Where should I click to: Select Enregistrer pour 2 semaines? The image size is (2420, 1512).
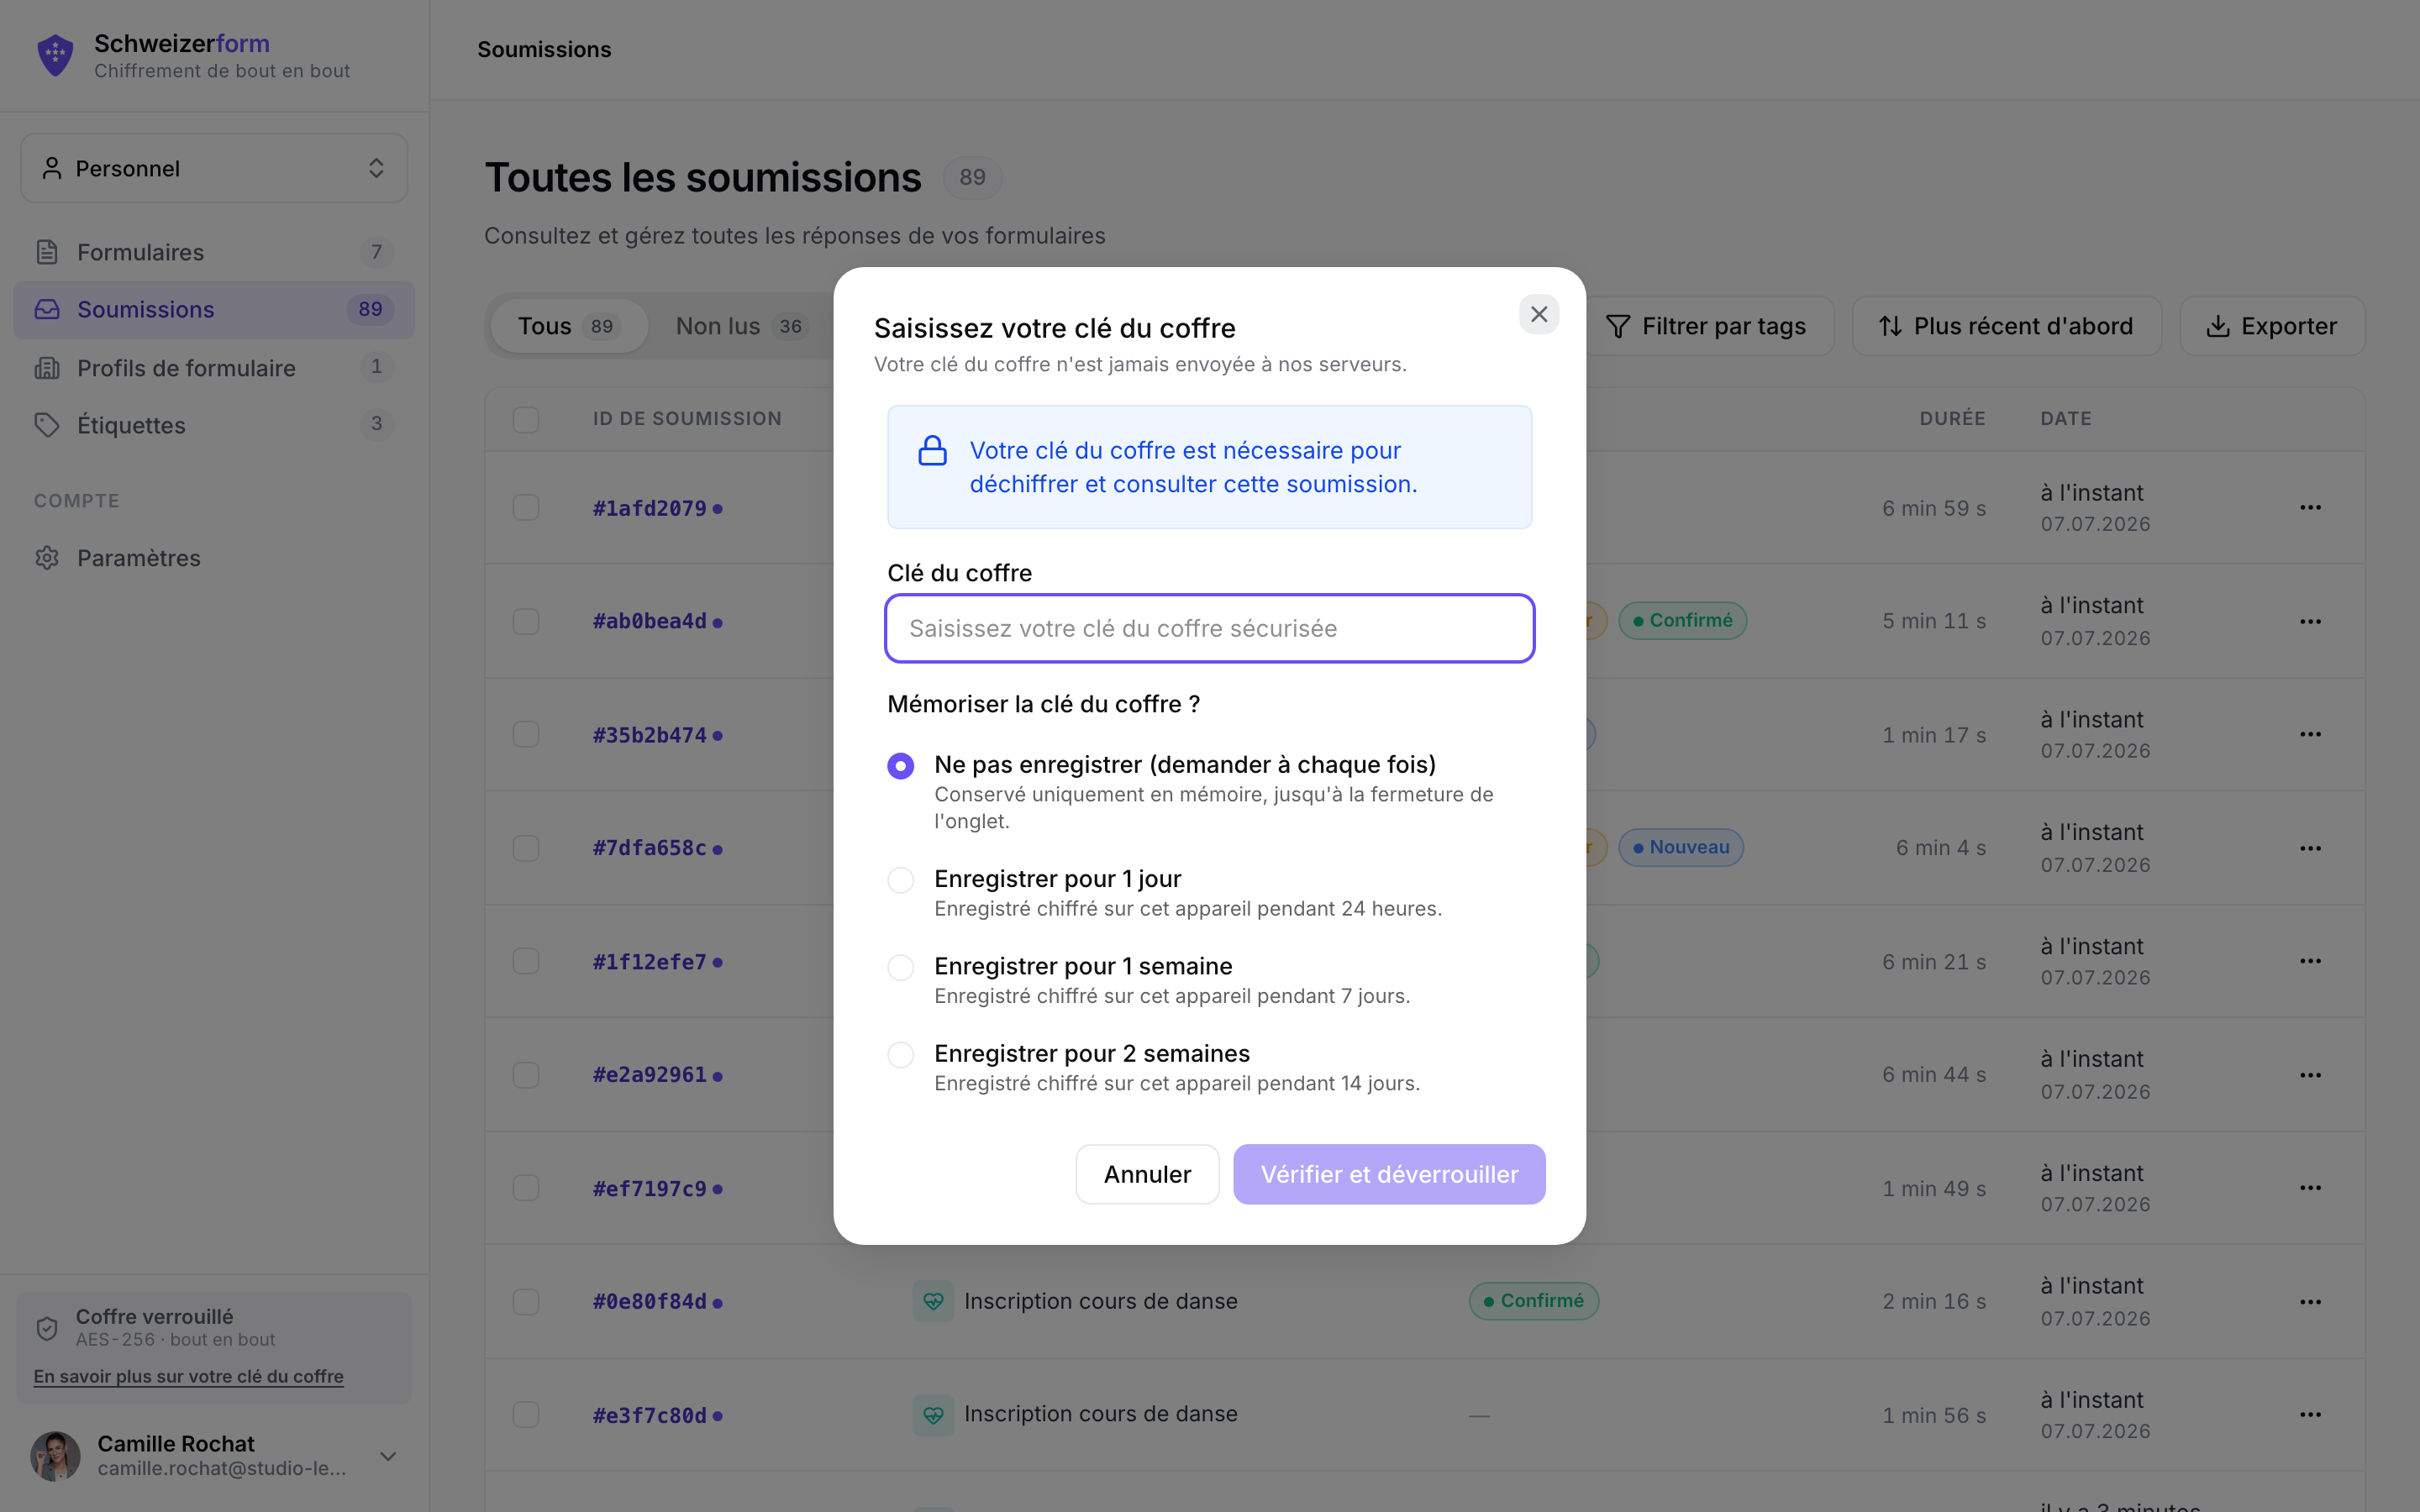coord(900,1055)
